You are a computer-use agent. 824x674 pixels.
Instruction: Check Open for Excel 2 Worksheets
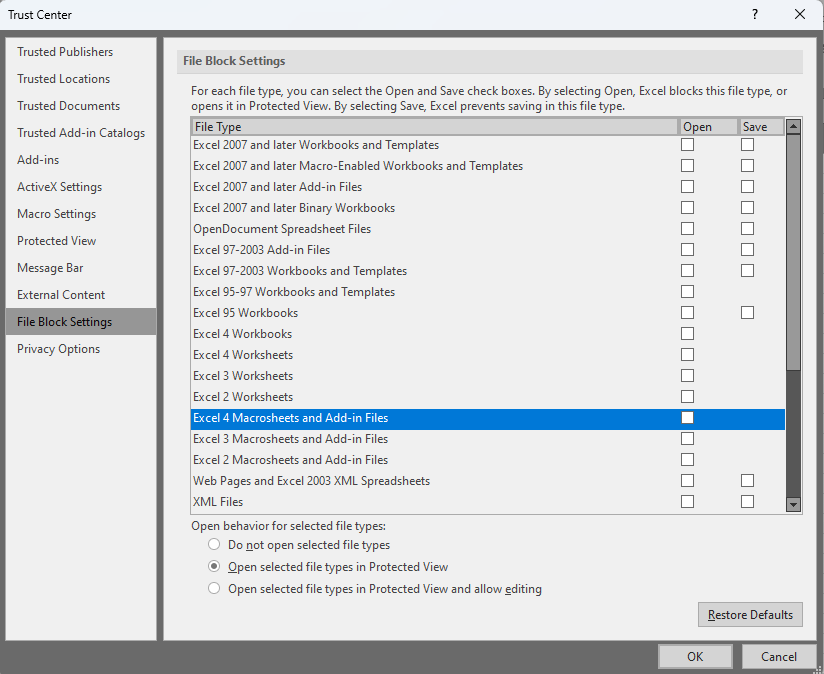687,397
